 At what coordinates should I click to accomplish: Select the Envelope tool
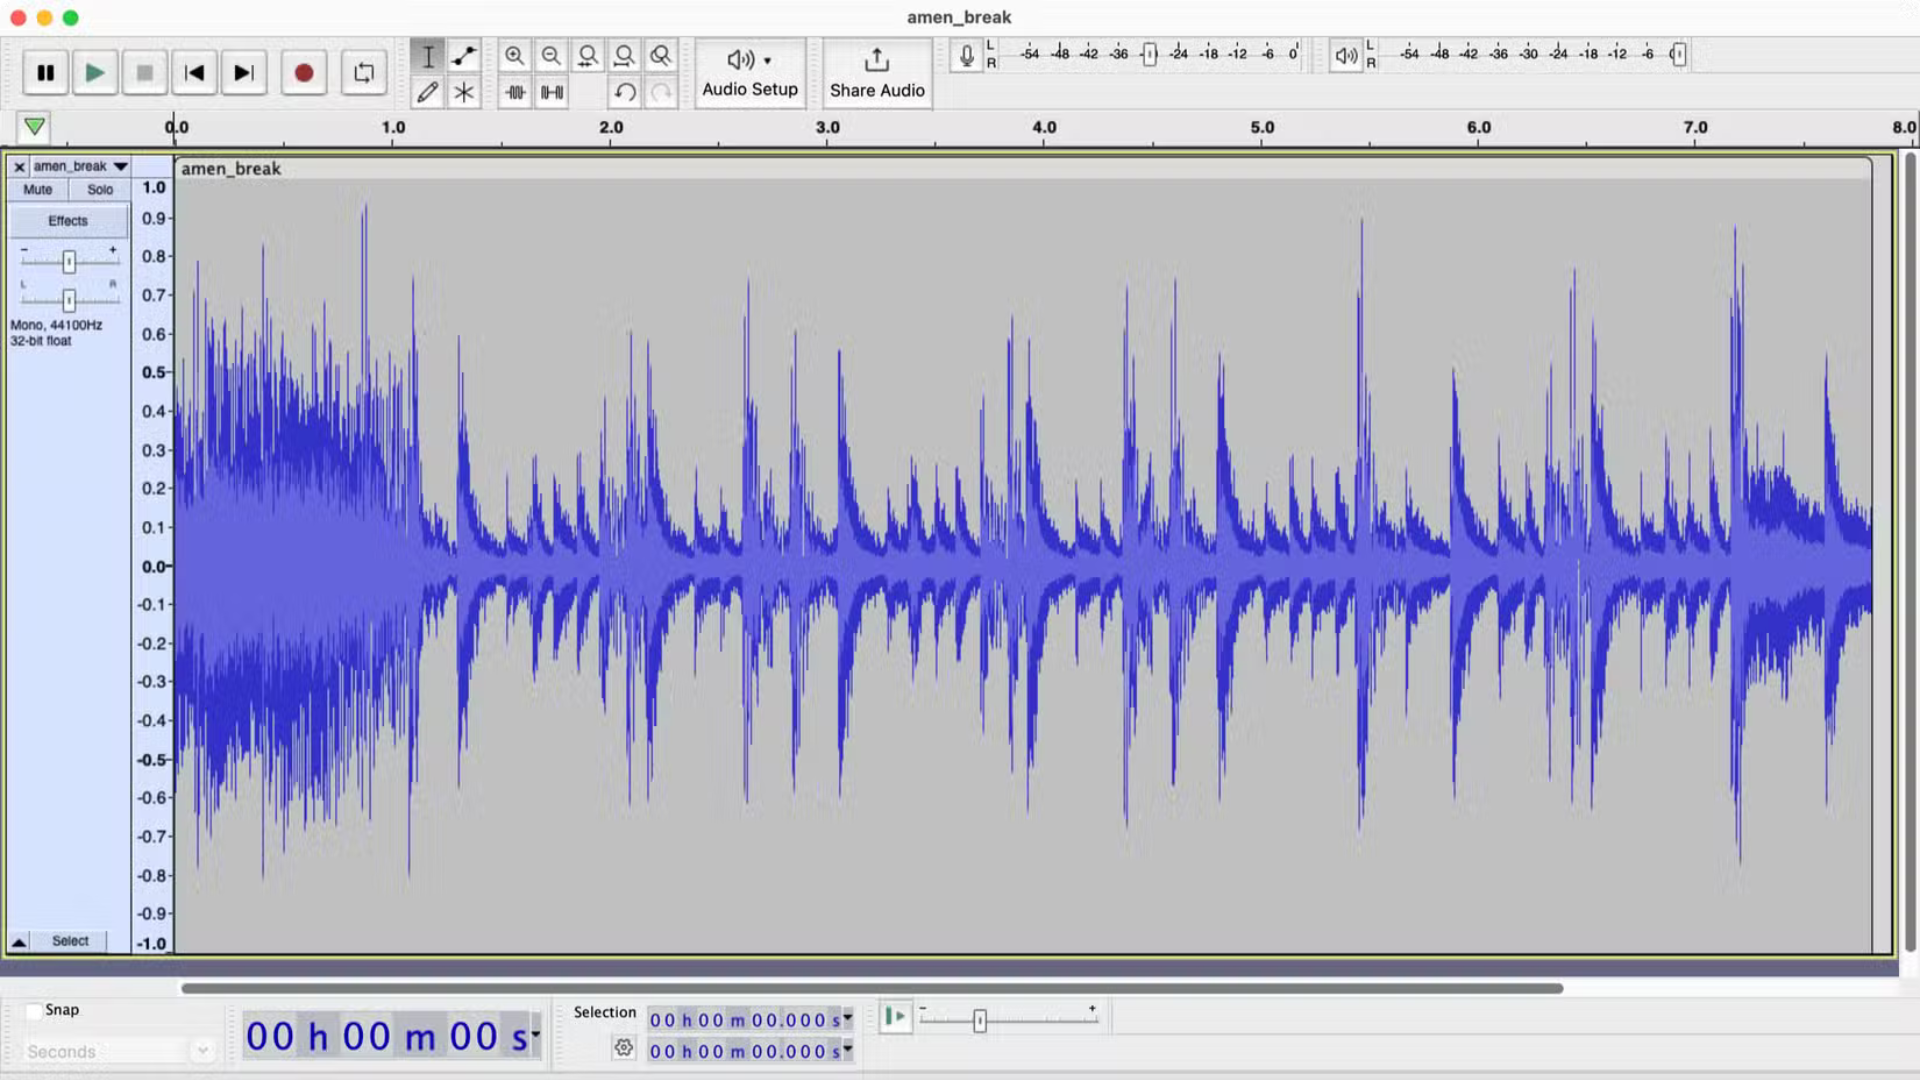(x=464, y=56)
